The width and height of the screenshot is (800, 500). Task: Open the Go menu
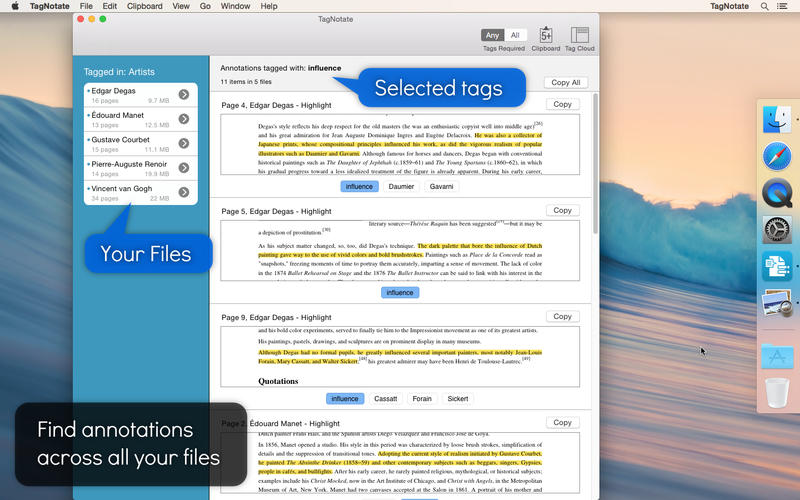pyautogui.click(x=205, y=6)
